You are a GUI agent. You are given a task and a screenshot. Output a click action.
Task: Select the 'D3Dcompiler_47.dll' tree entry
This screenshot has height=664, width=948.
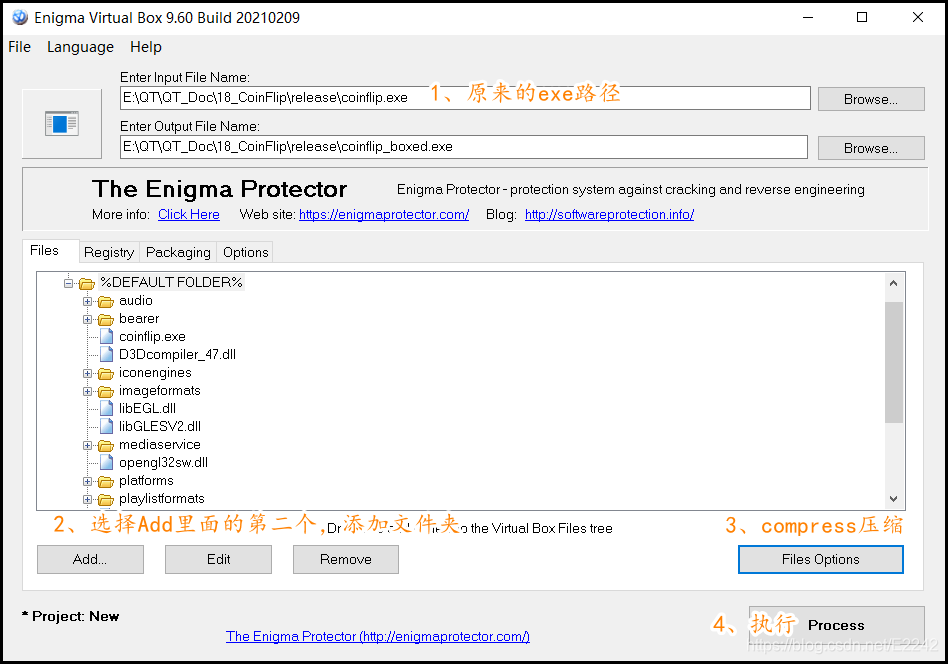(177, 354)
